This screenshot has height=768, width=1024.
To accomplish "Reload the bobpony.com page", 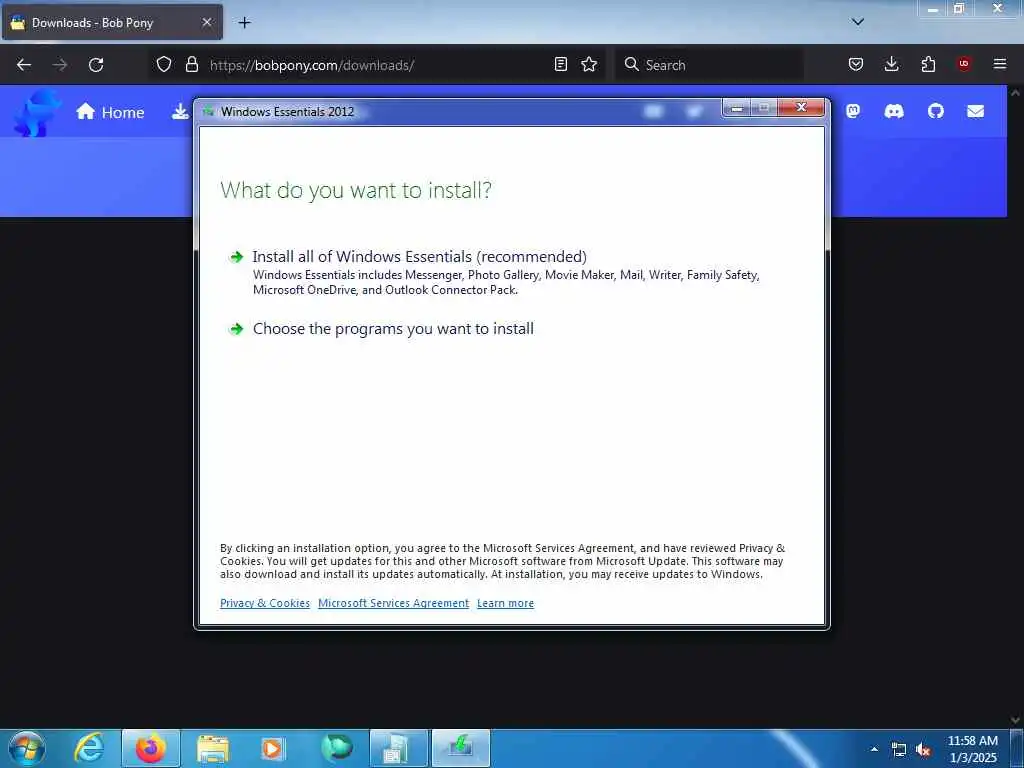I will click(x=96, y=65).
